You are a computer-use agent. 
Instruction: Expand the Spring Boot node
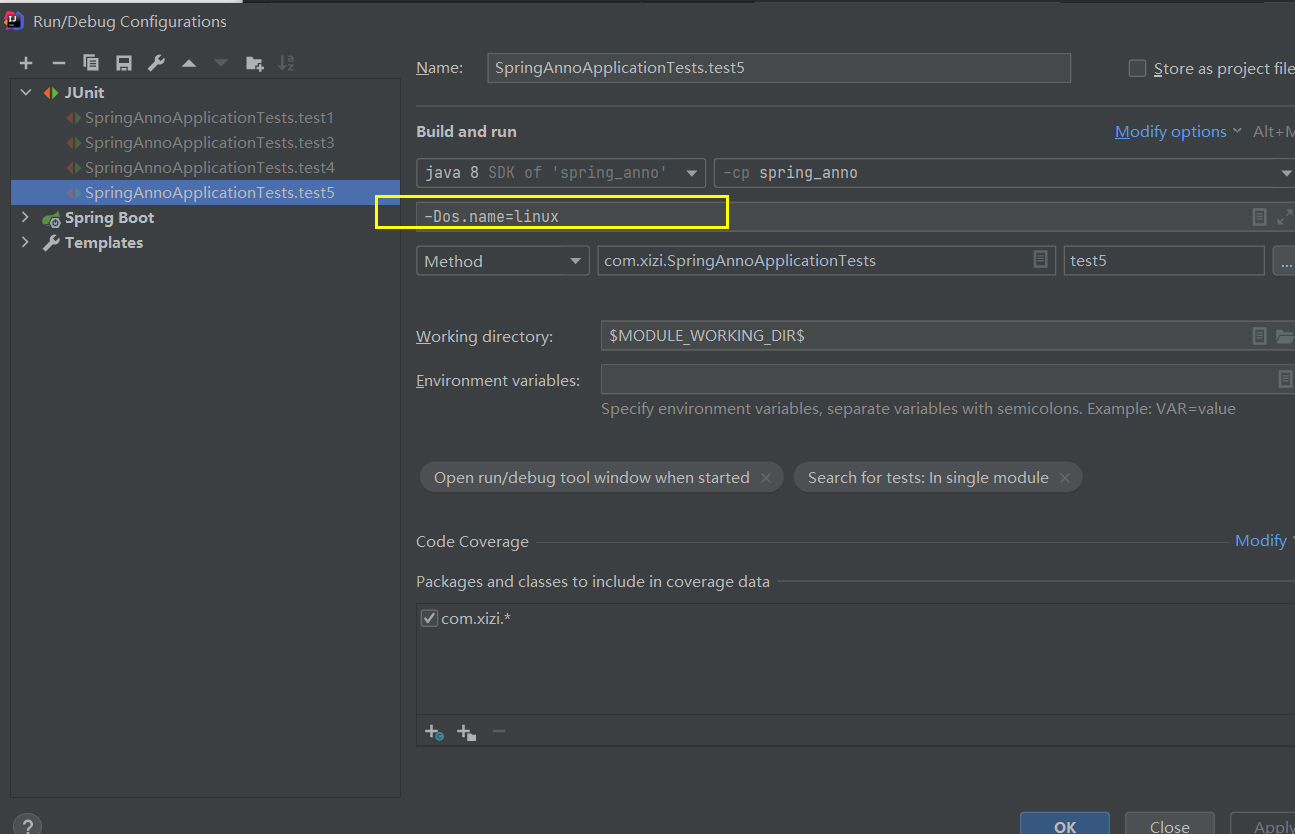[x=25, y=217]
